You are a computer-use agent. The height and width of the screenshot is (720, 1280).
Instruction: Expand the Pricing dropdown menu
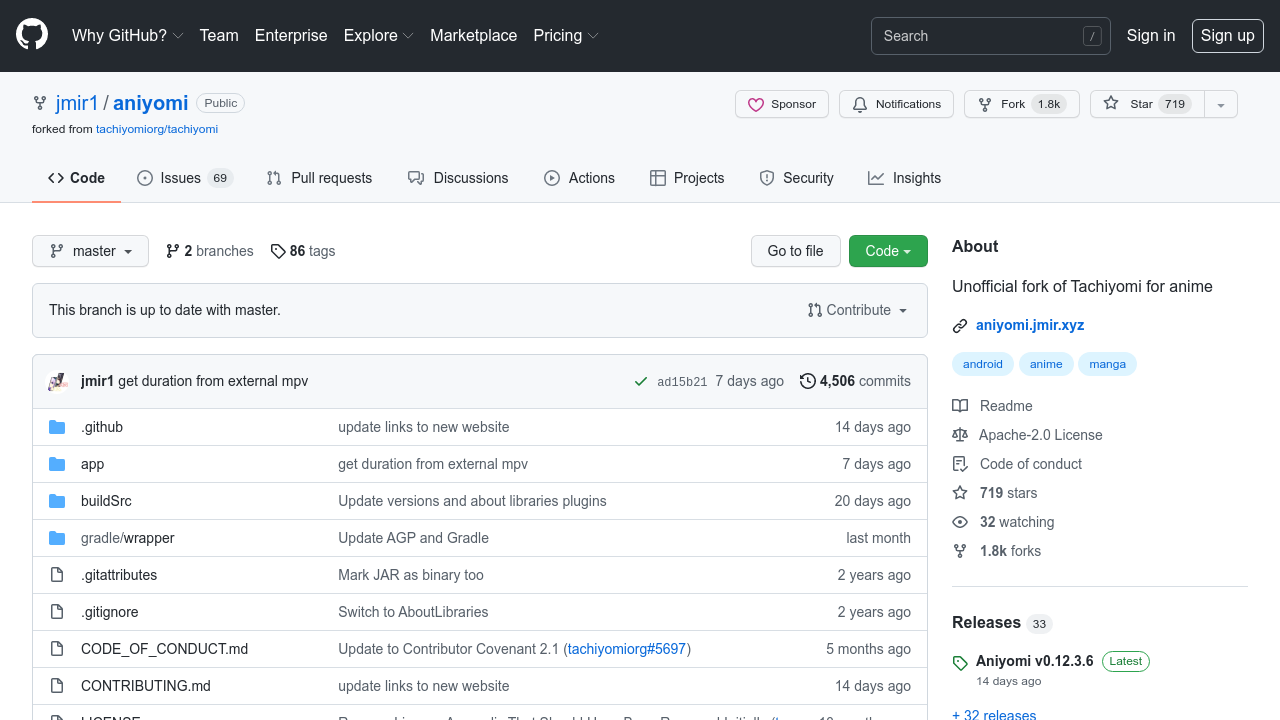tap(566, 35)
